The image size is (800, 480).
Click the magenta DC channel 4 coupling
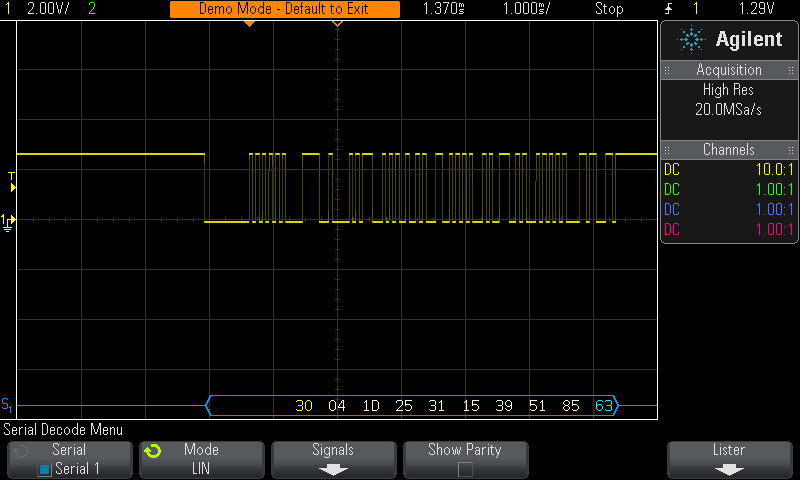pyautogui.click(x=672, y=230)
